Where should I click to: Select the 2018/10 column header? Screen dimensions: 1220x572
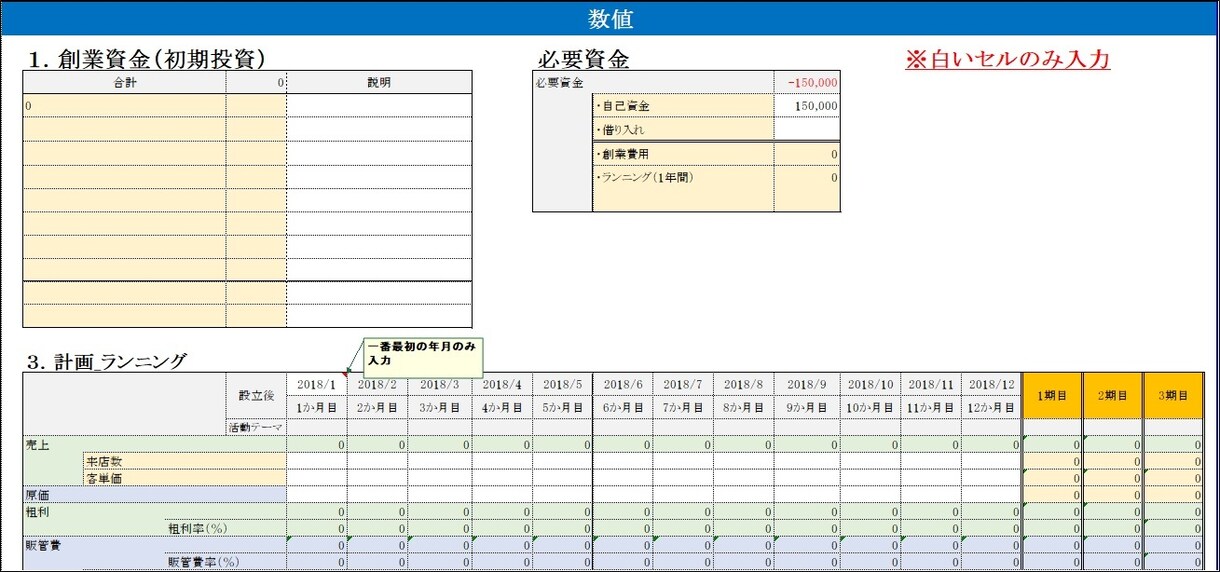coord(870,384)
